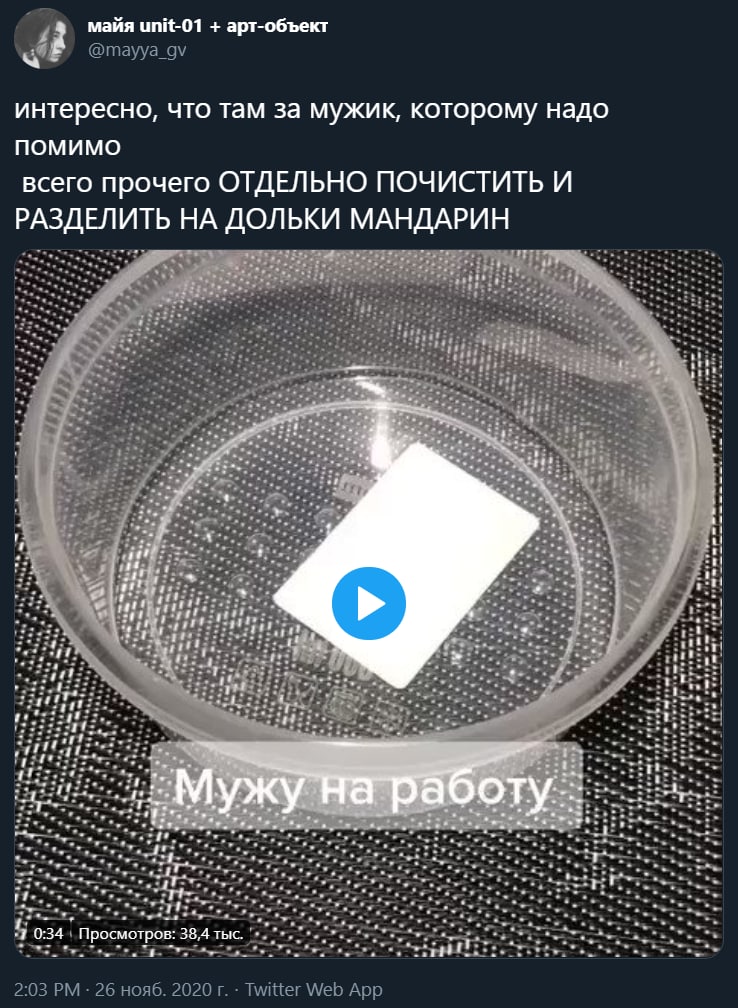Click the white card inside the container
Image resolution: width=738 pixels, height=1008 pixels.
click(x=406, y=565)
